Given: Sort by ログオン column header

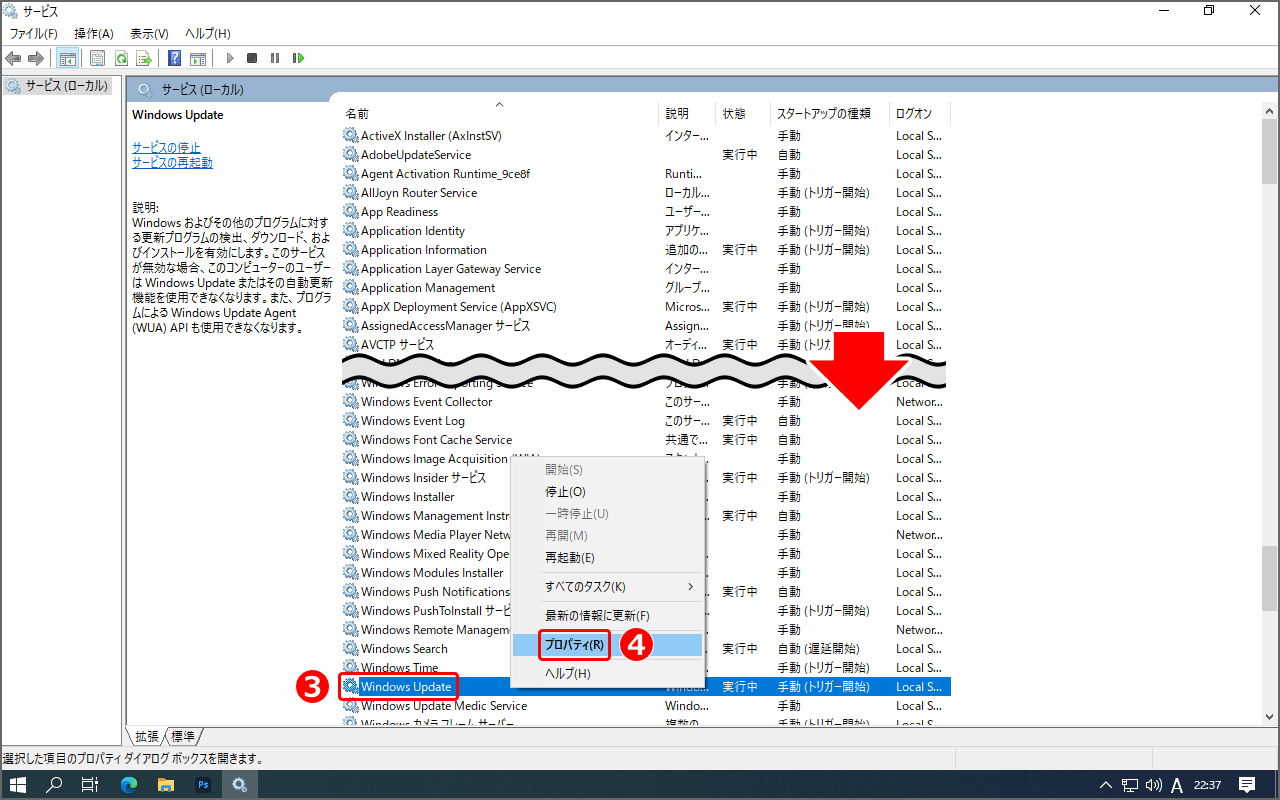Looking at the screenshot, I should [x=920, y=113].
